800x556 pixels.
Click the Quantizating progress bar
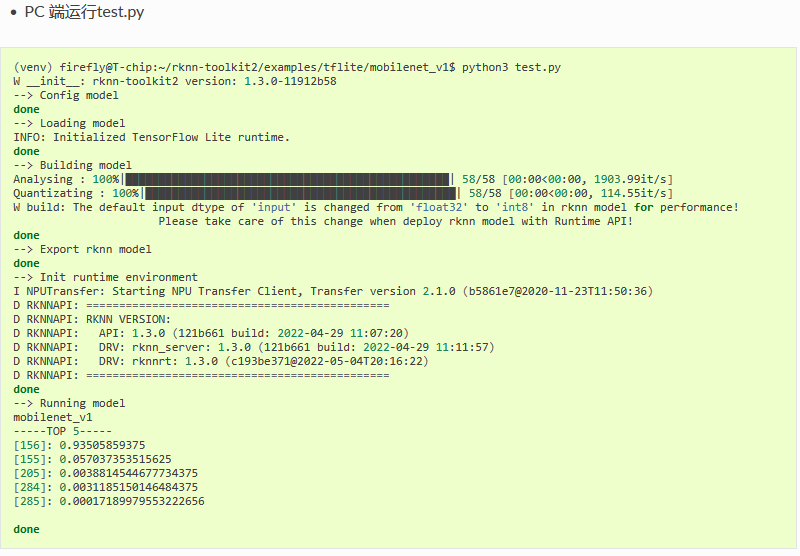301,193
